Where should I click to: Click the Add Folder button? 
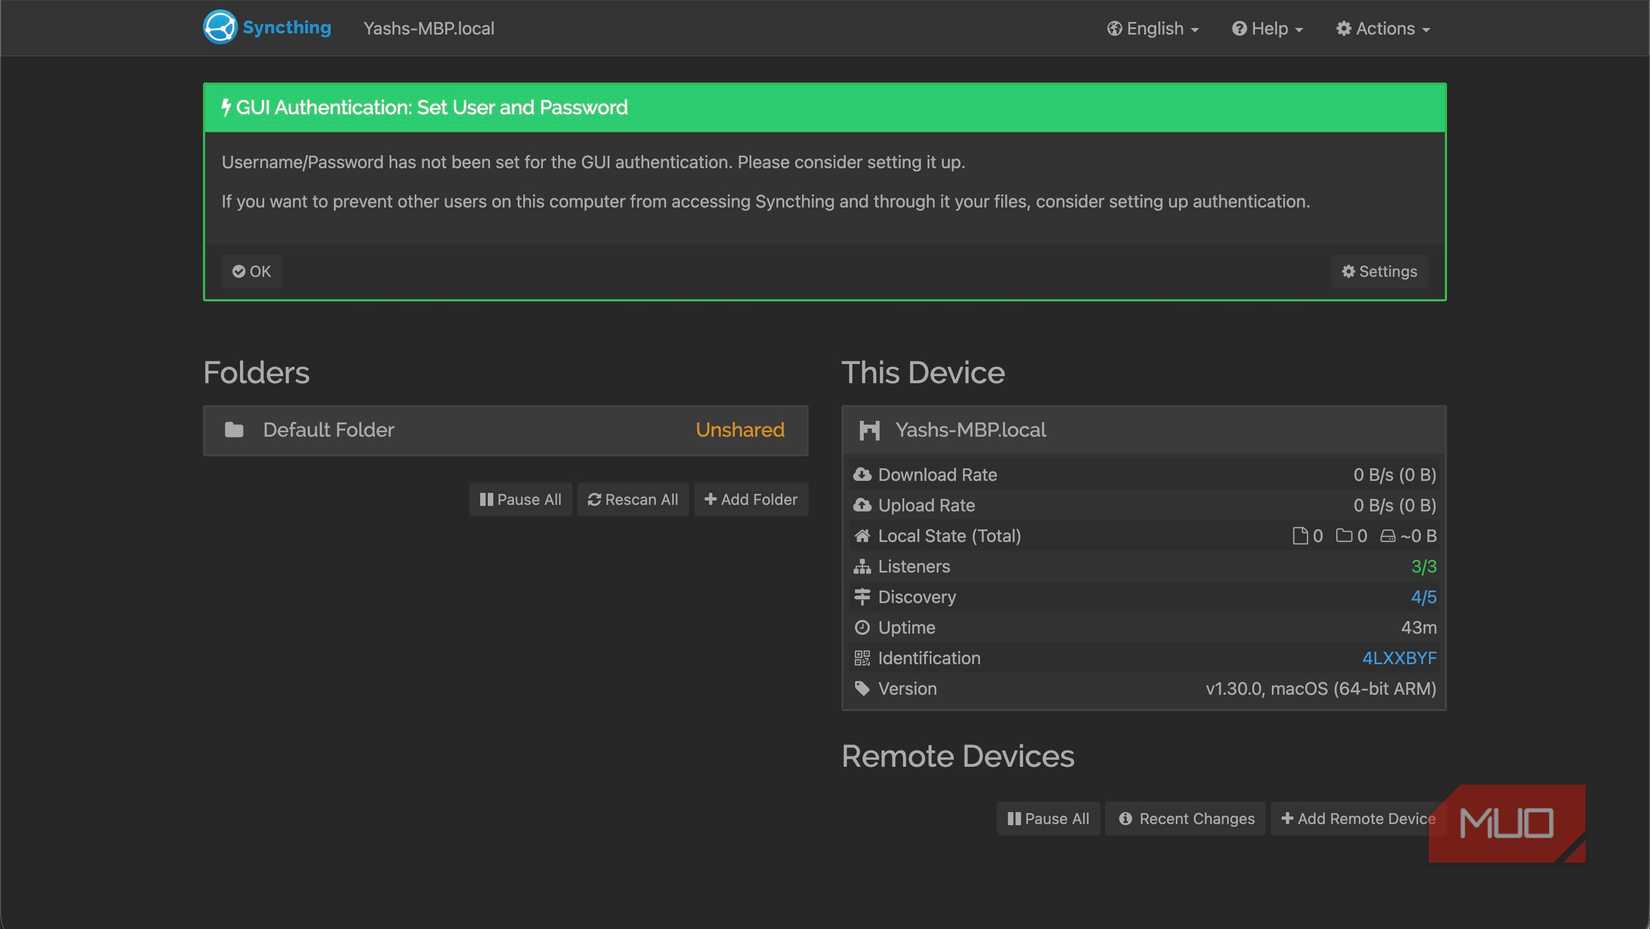coord(751,499)
